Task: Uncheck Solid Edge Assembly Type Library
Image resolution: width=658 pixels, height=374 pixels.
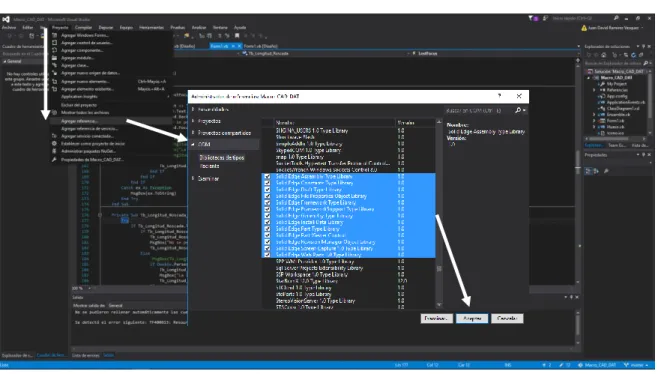Action: (x=267, y=177)
